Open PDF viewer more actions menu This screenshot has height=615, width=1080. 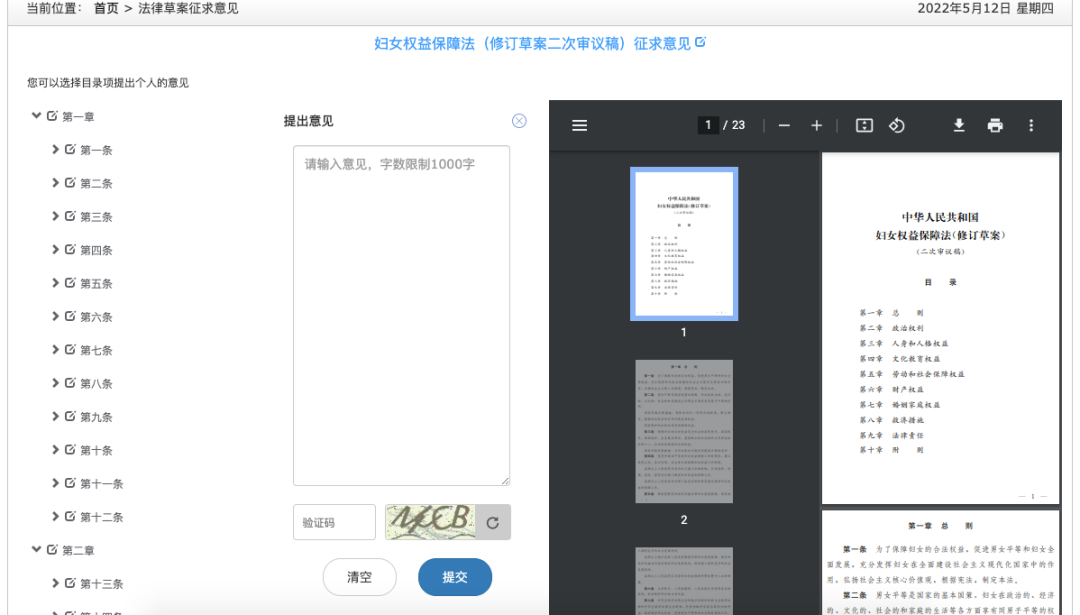(x=1031, y=125)
